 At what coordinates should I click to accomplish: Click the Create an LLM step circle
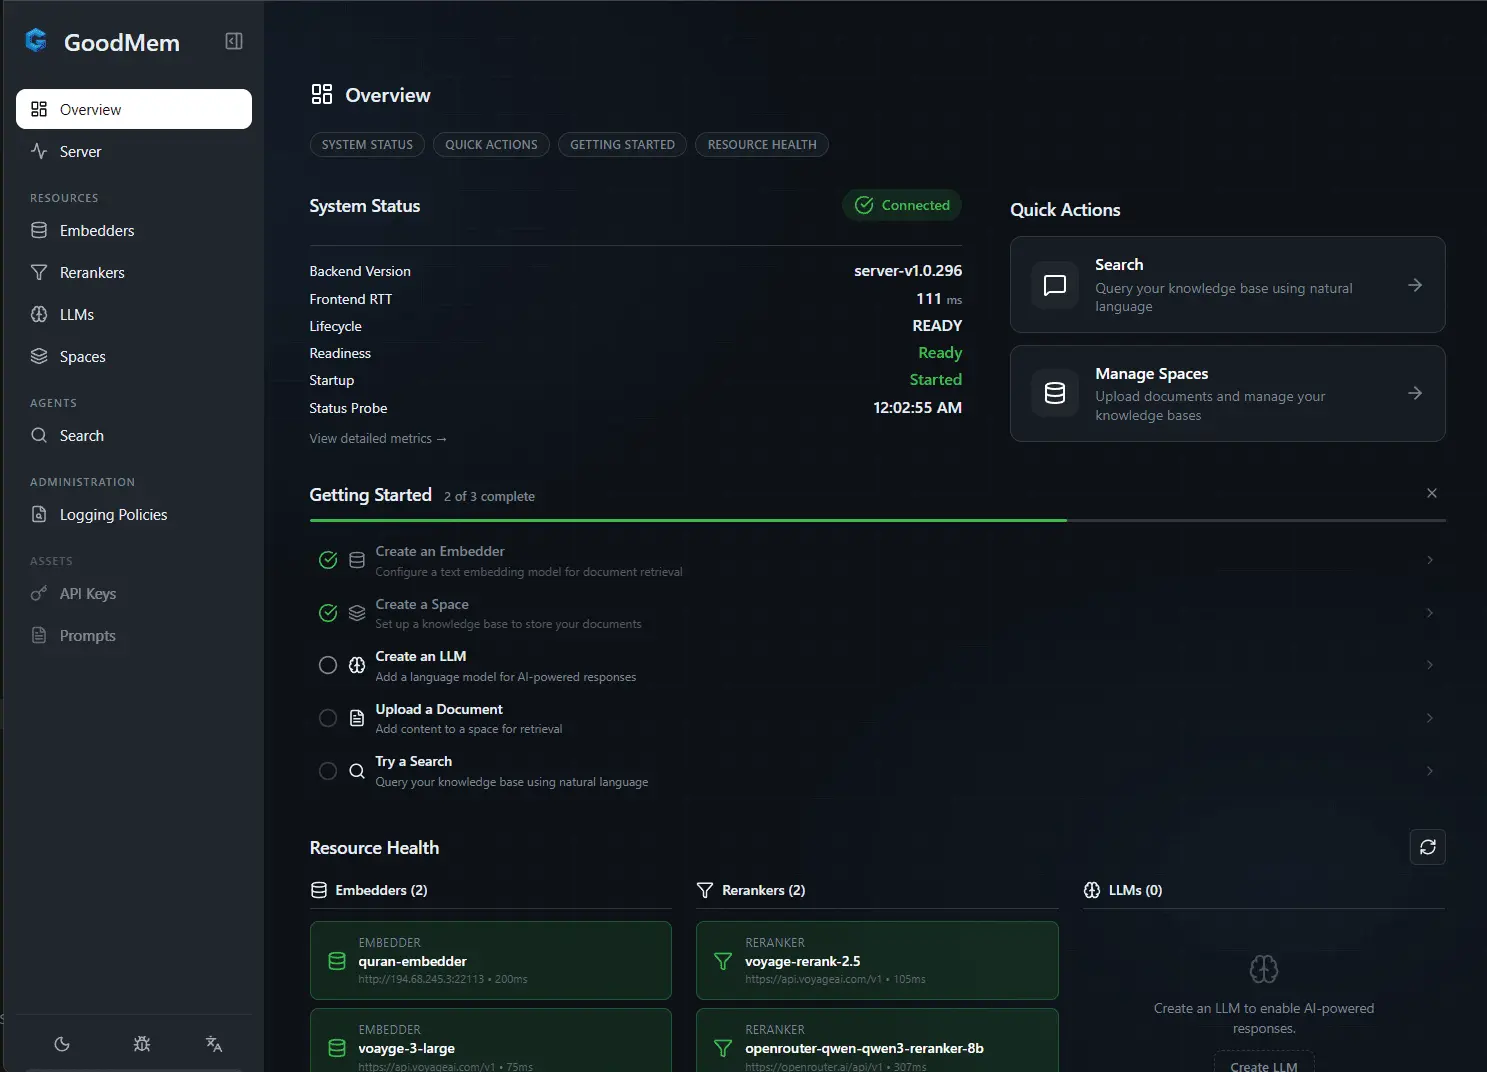click(x=328, y=665)
